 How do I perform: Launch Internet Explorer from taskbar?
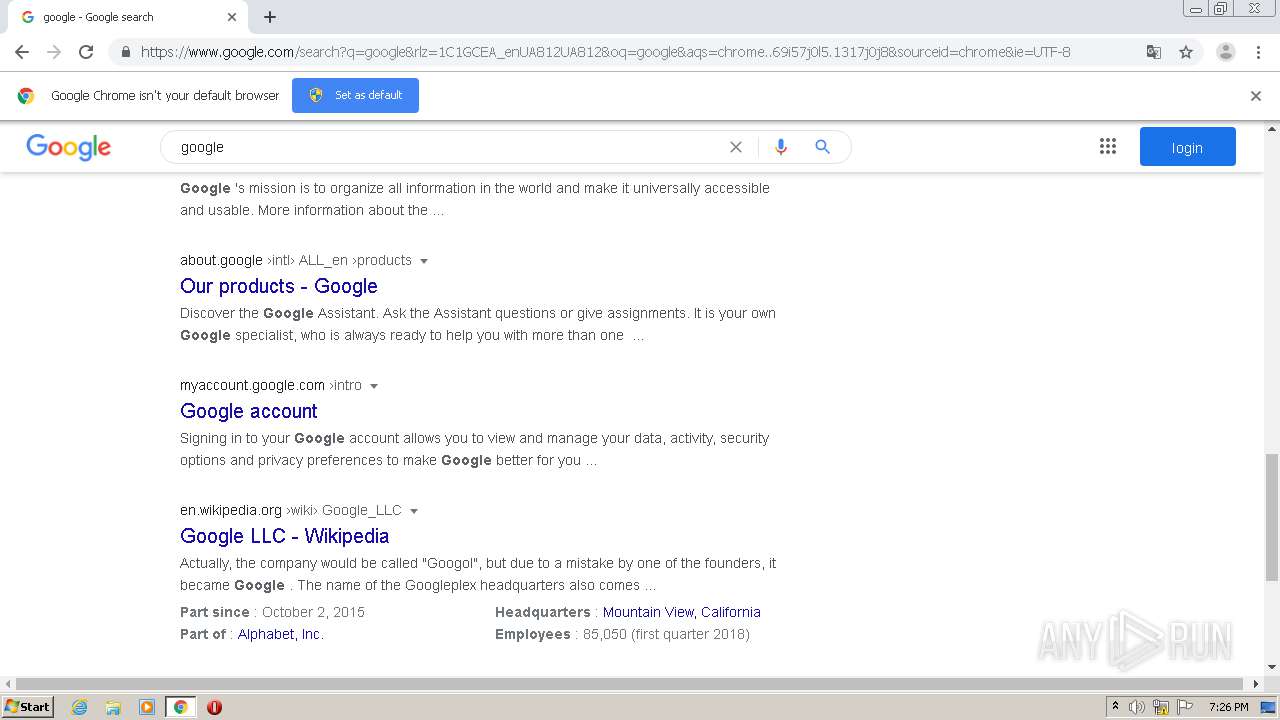[x=80, y=707]
